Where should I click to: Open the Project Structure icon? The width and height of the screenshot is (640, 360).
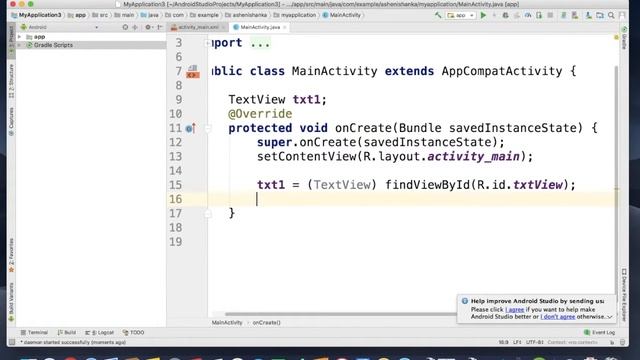600,15
